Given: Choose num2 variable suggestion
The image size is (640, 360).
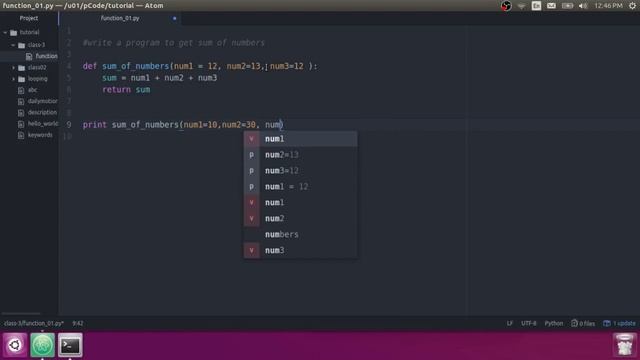Looking at the screenshot, I should coord(300,218).
